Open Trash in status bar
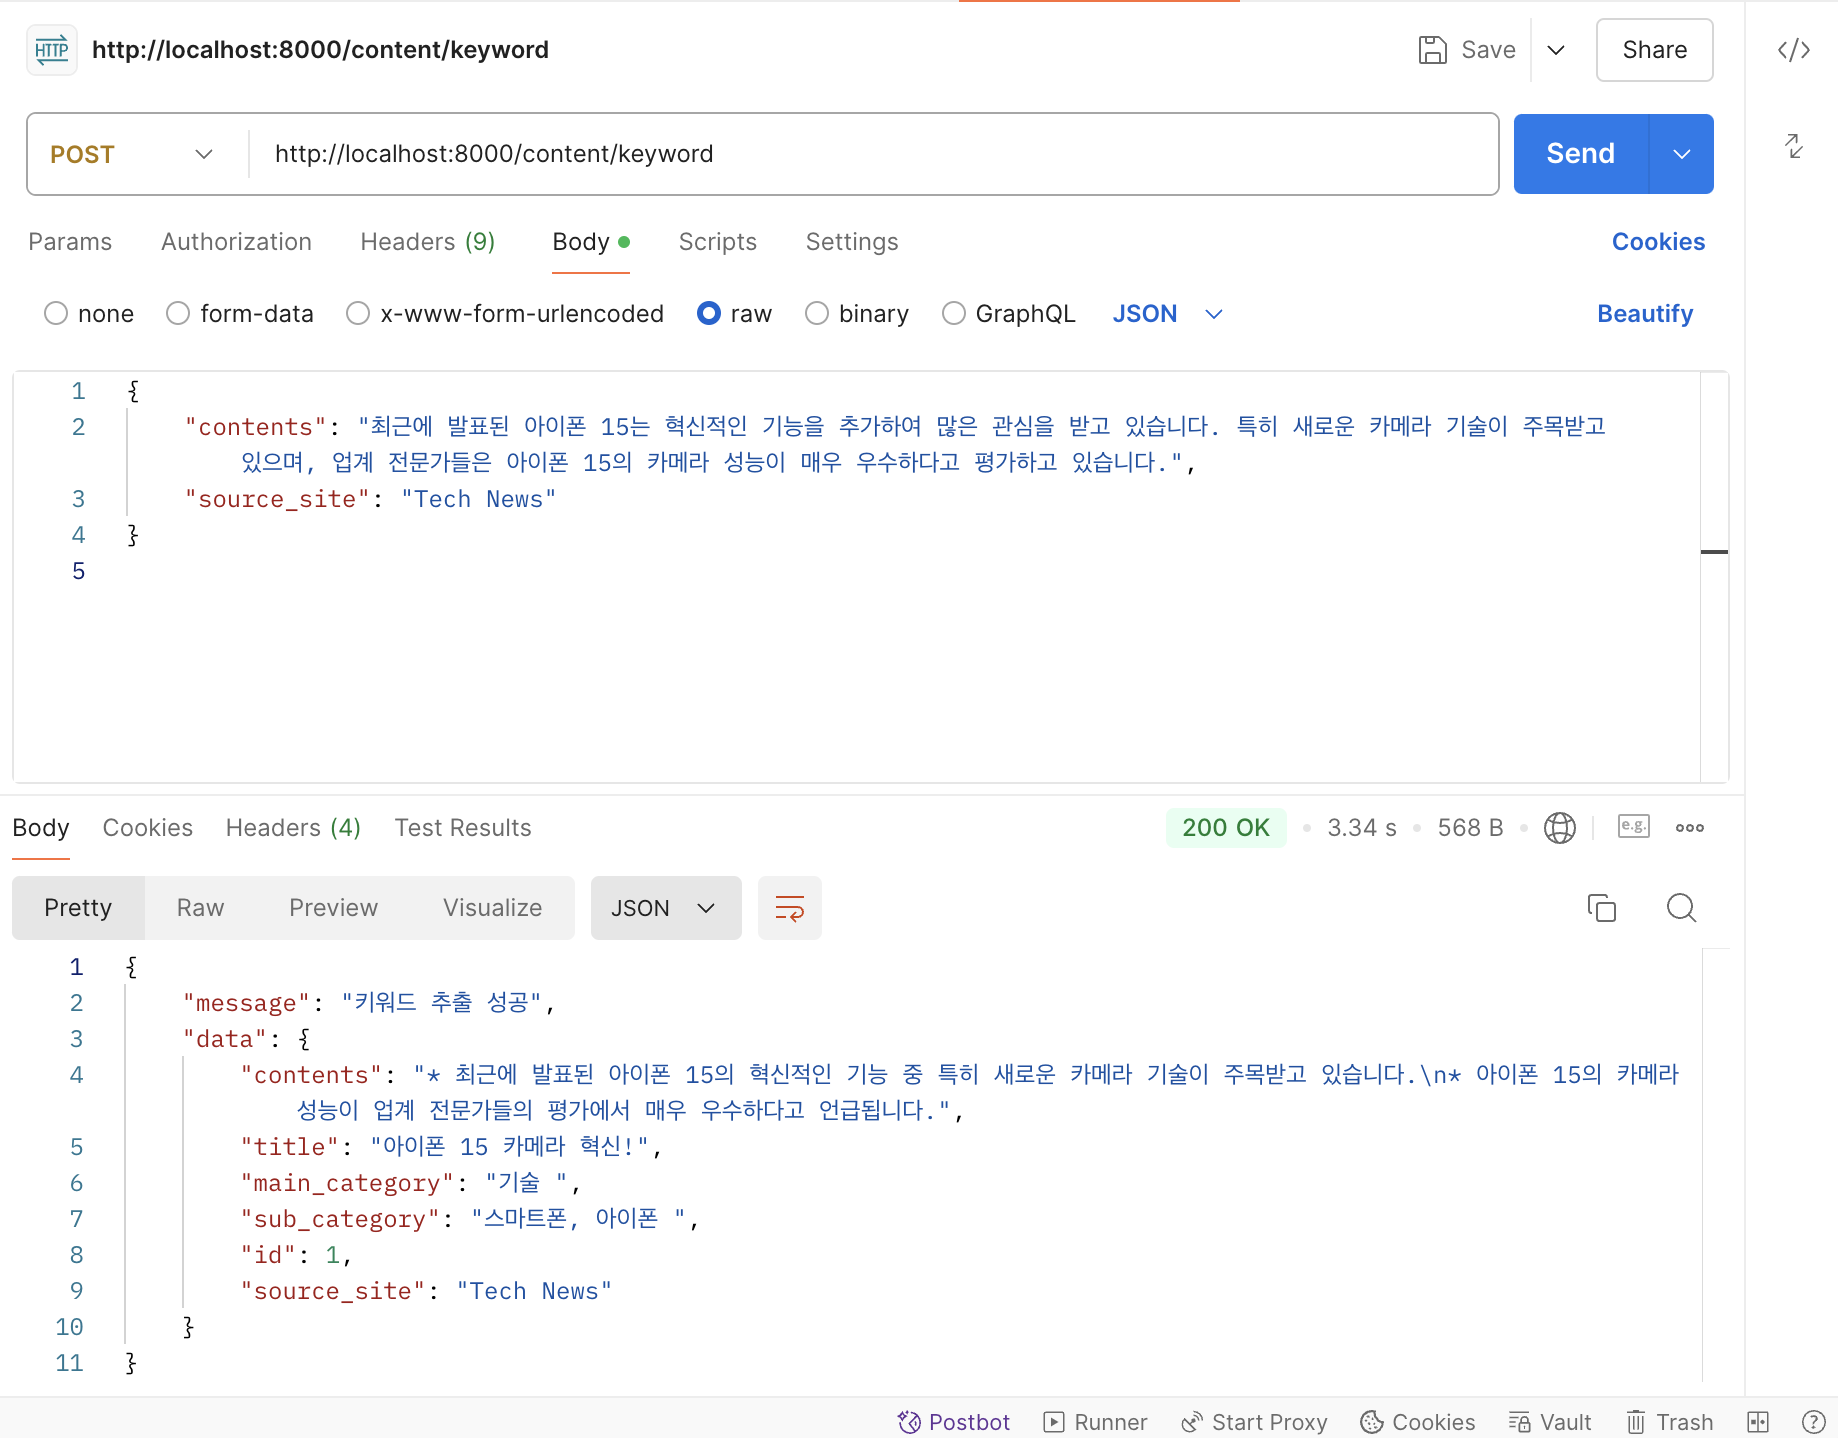Viewport: 1838px width, 1438px height. click(x=1669, y=1422)
